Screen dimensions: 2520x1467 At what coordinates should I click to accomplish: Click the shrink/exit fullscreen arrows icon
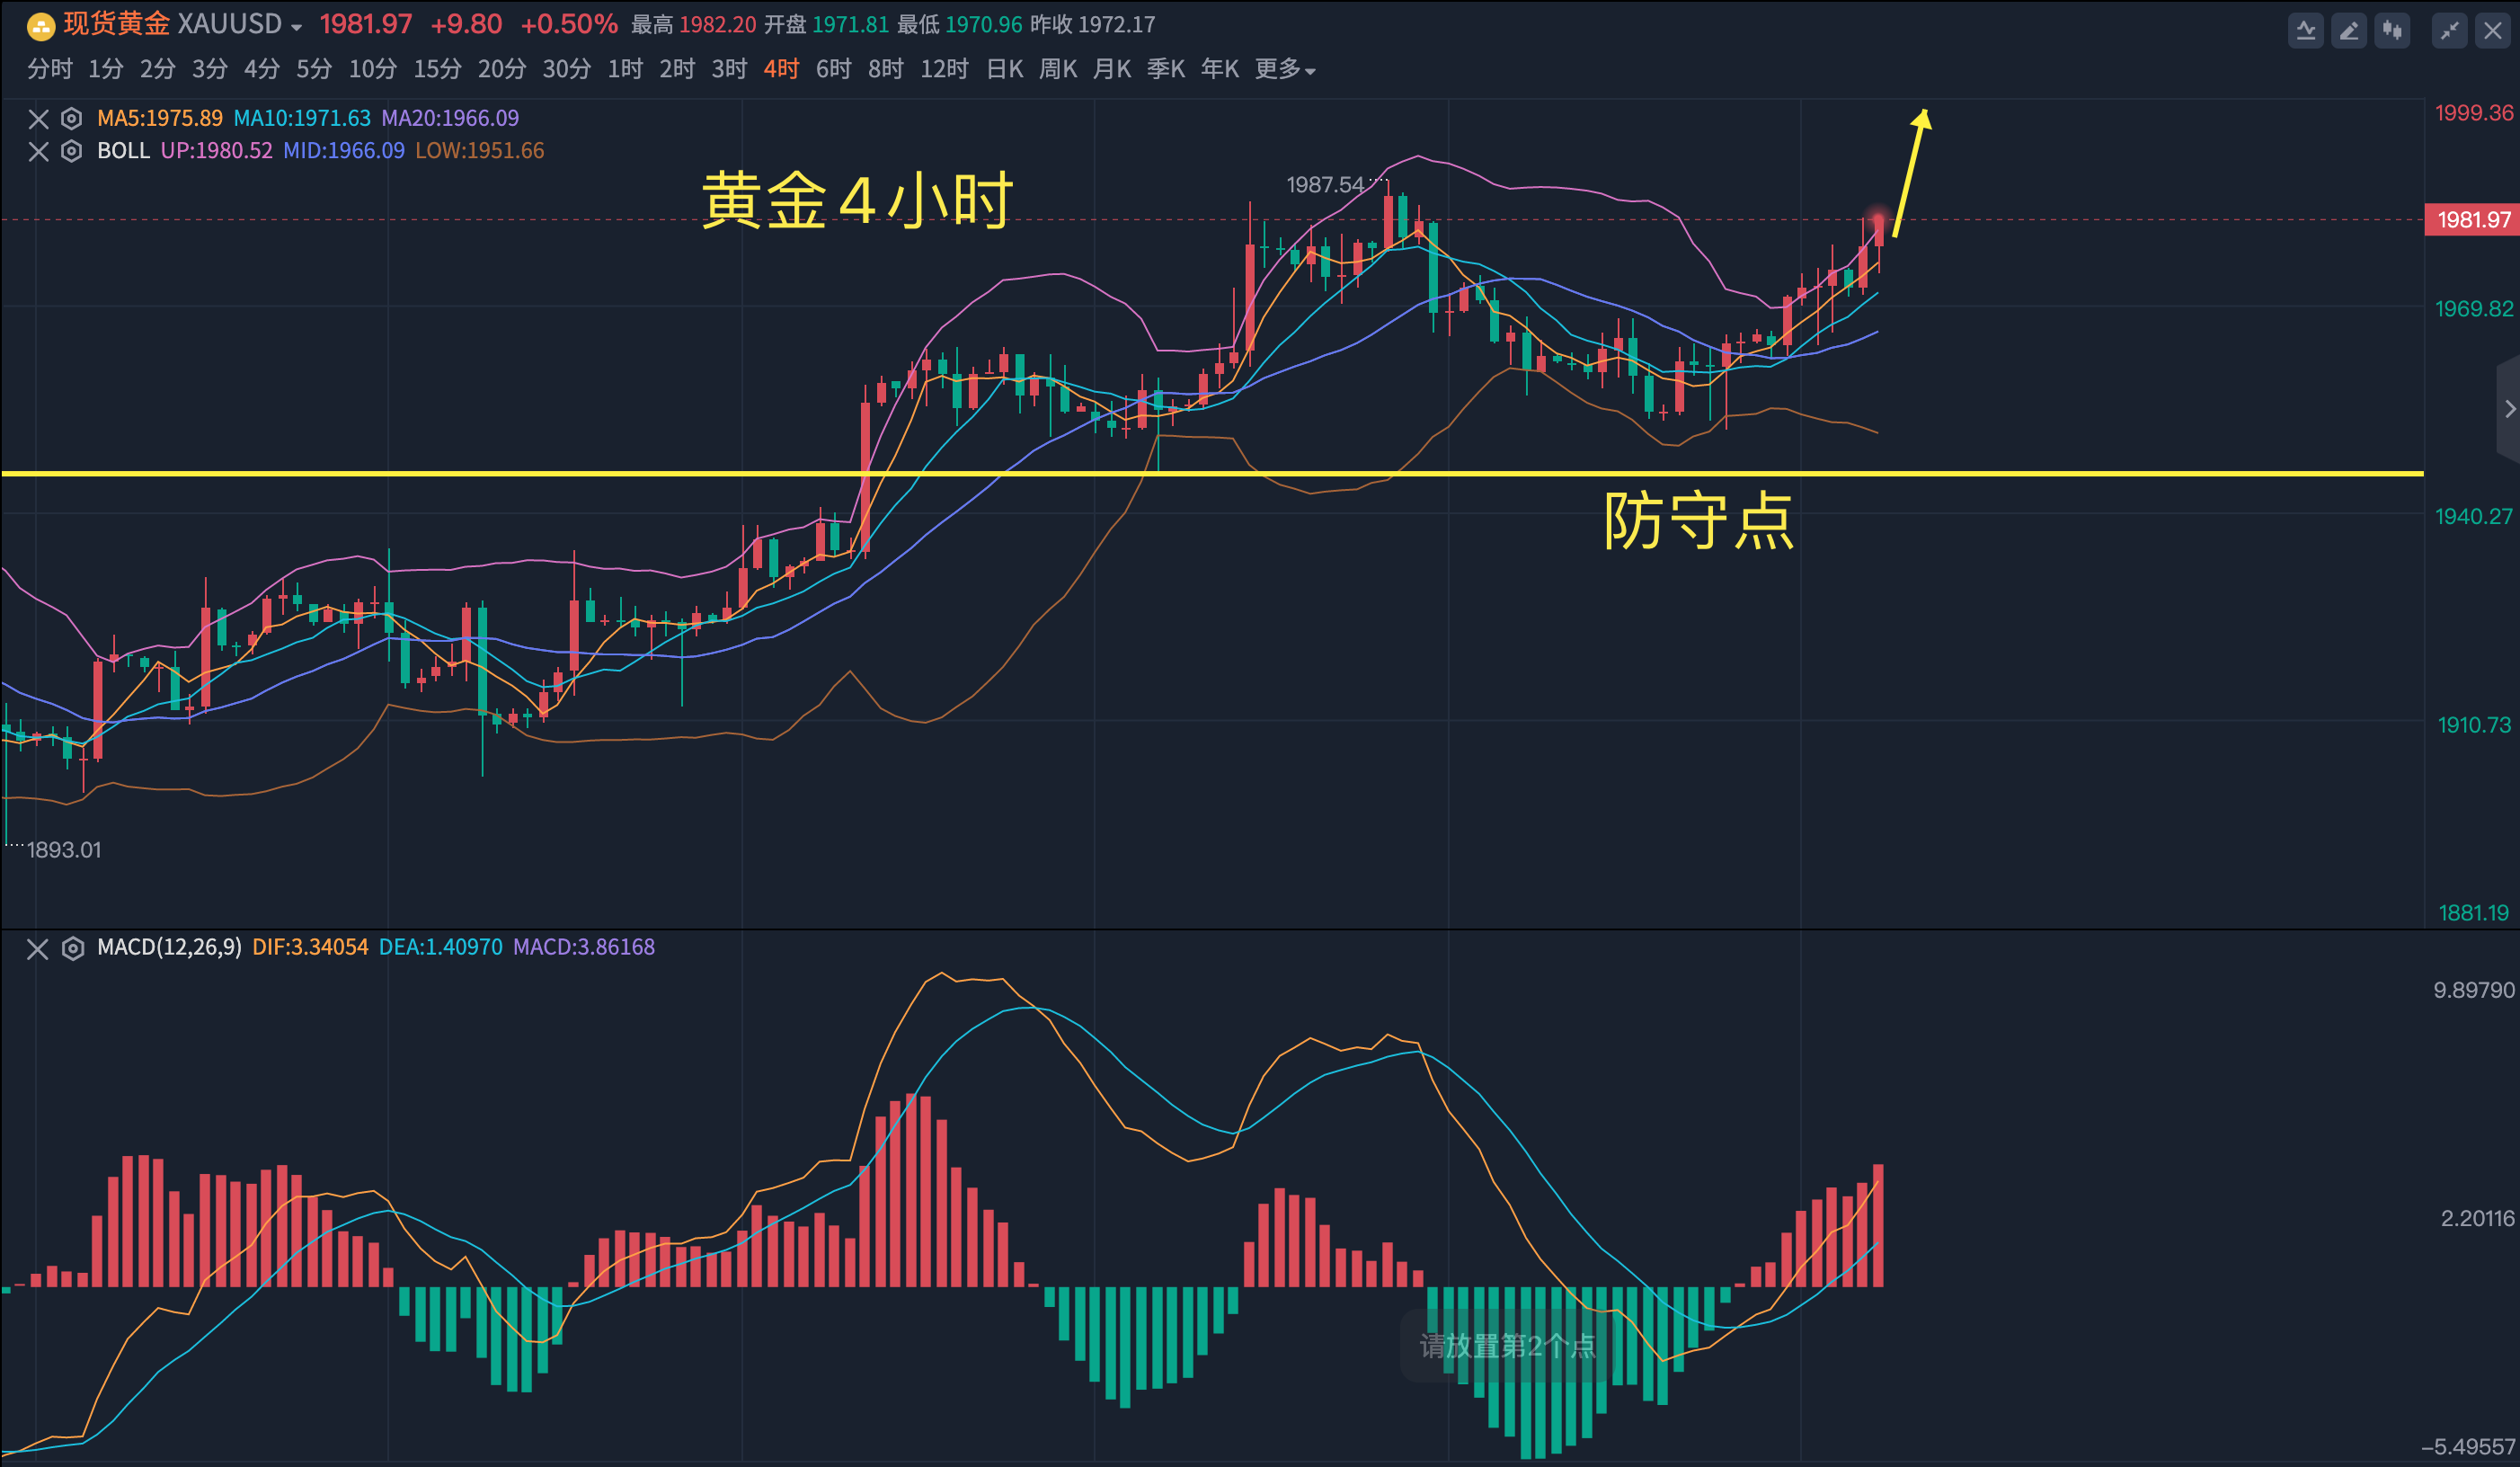click(2449, 31)
